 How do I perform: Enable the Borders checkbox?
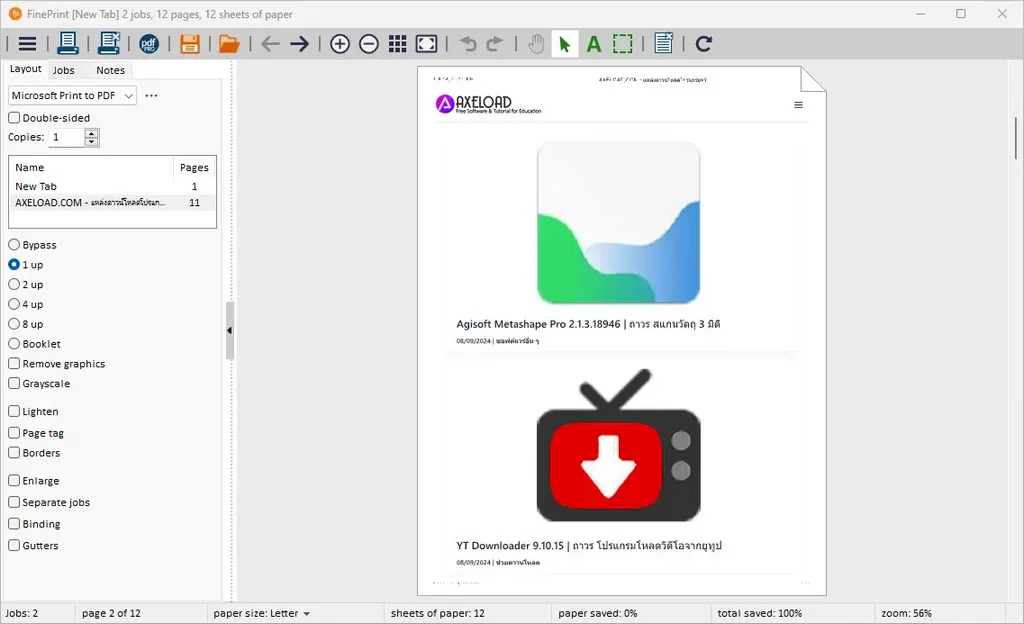pyautogui.click(x=14, y=452)
